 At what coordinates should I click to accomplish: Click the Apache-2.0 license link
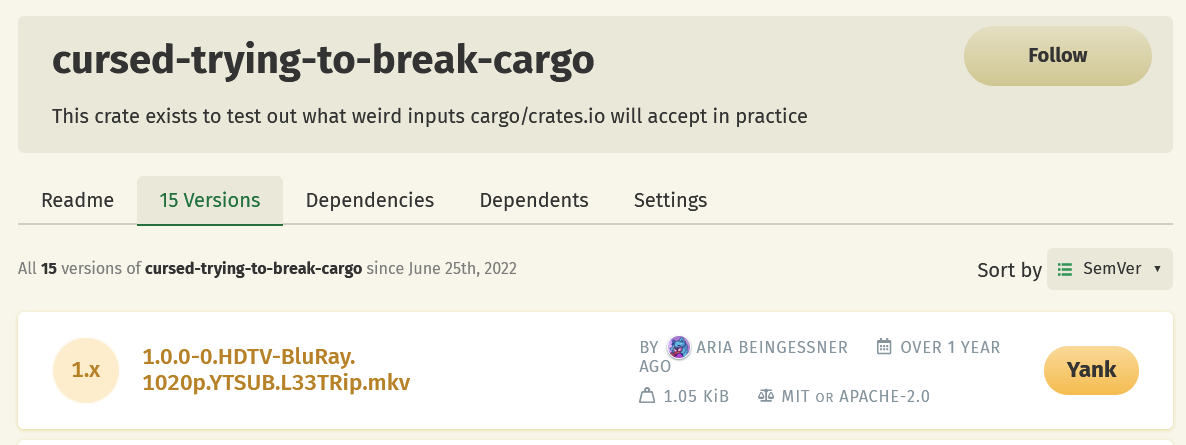tap(884, 396)
